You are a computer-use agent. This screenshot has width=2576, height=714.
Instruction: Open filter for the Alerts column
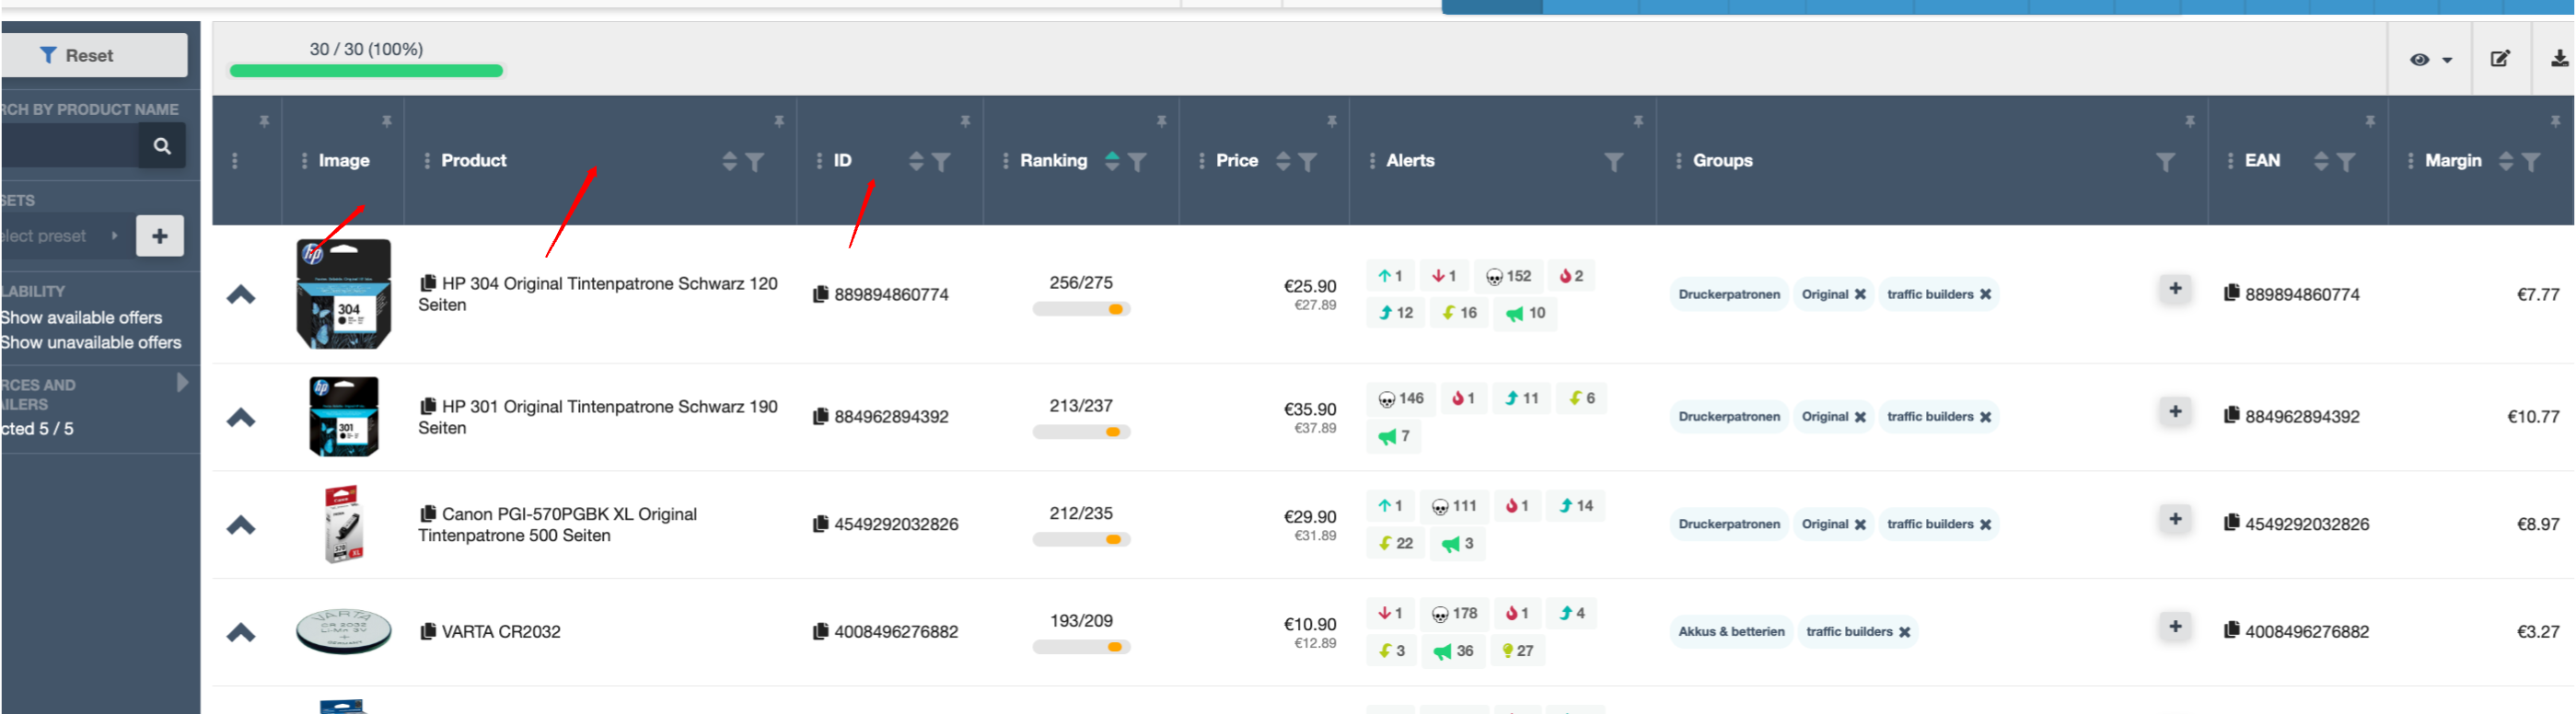click(1614, 162)
